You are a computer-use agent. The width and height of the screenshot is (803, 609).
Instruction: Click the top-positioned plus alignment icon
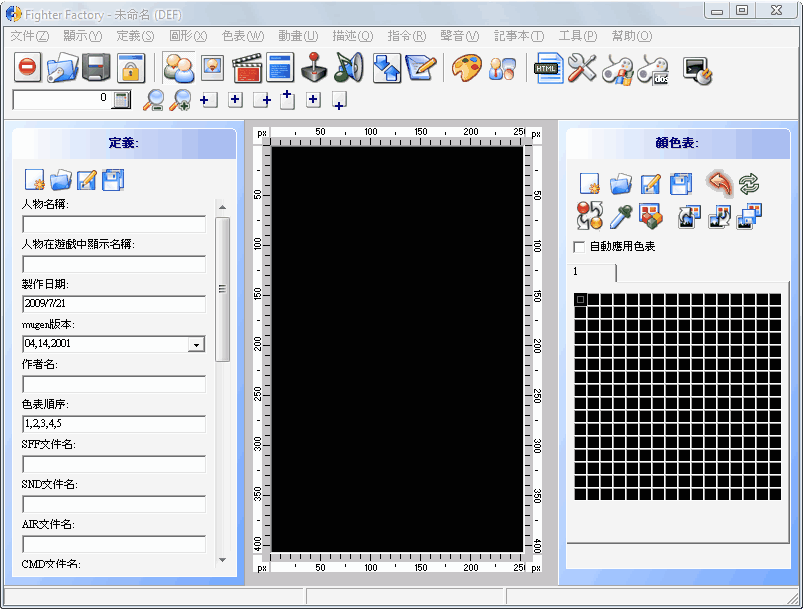pos(287,99)
